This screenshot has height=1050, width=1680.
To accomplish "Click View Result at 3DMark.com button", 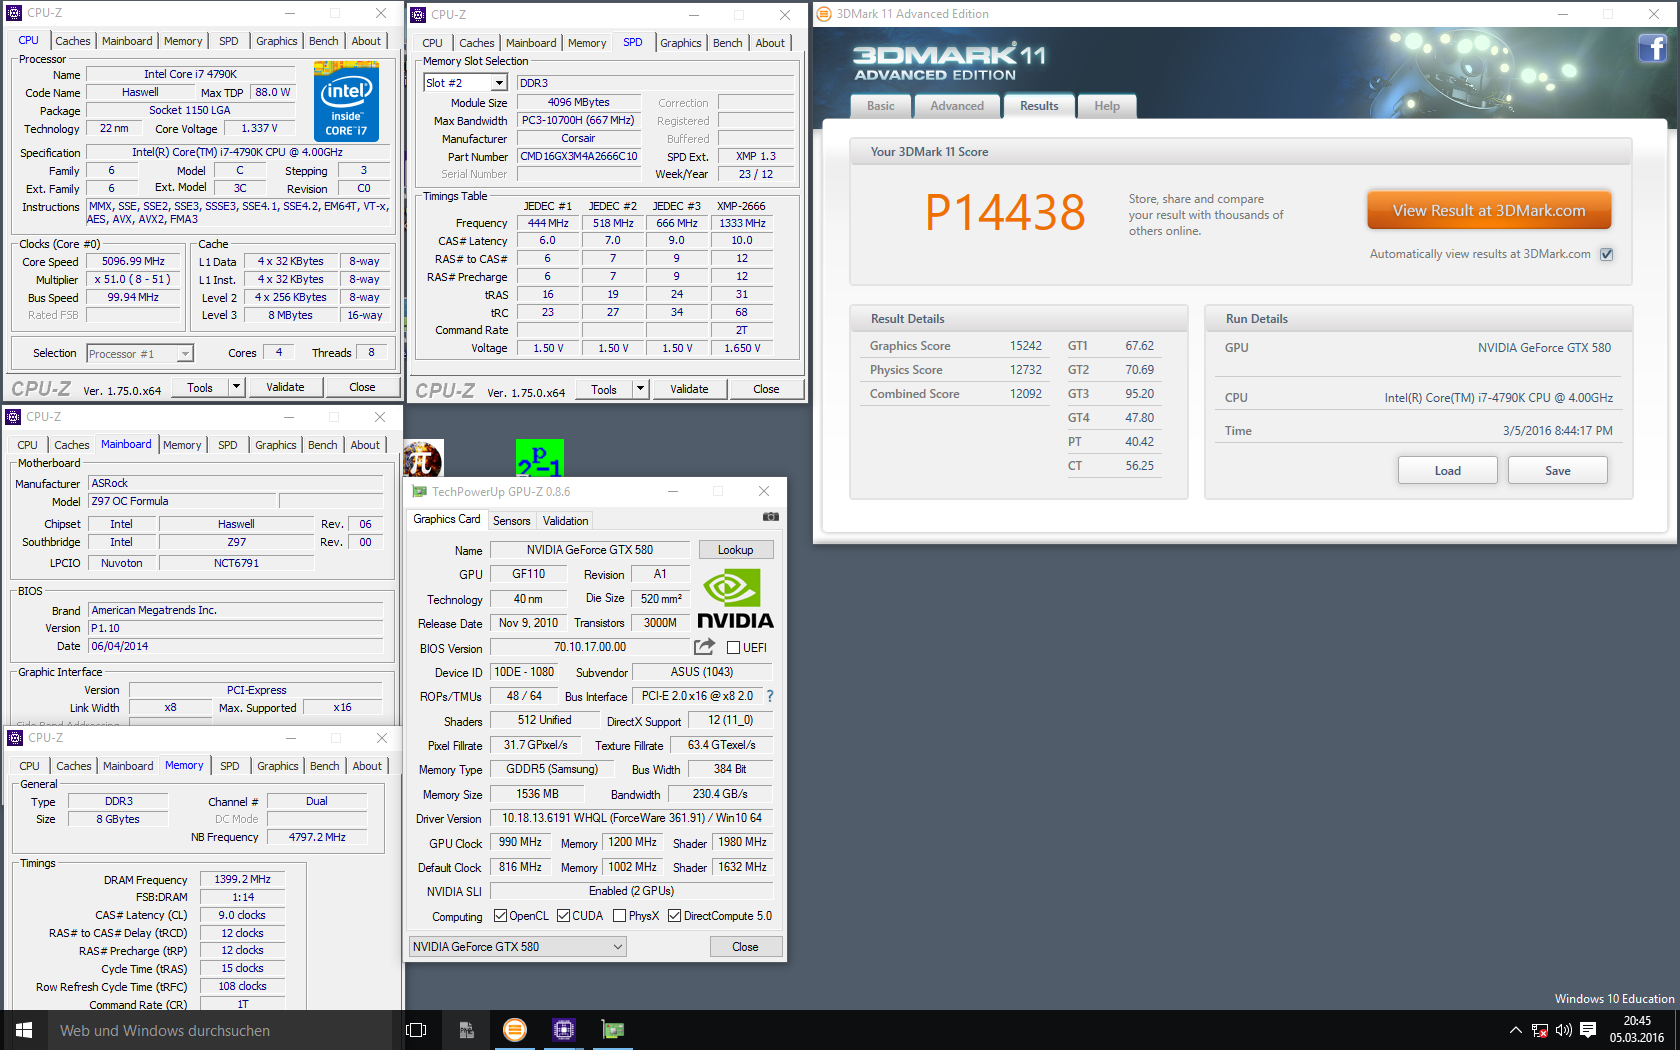I will point(1489,210).
